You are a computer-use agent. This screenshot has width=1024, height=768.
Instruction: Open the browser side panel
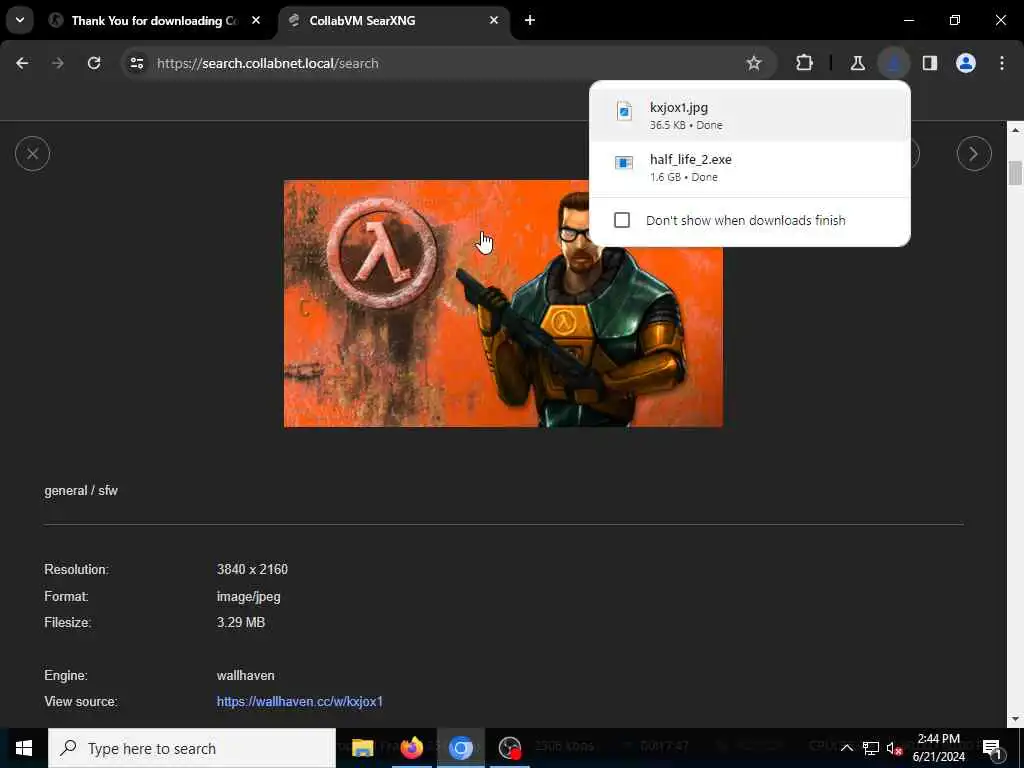(930, 63)
